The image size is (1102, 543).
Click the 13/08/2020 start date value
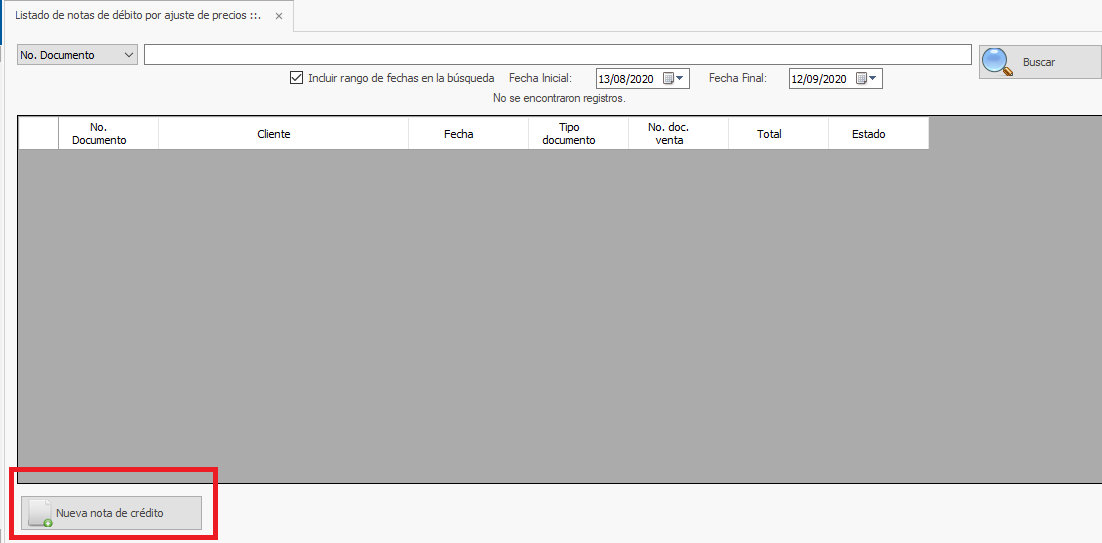625,79
